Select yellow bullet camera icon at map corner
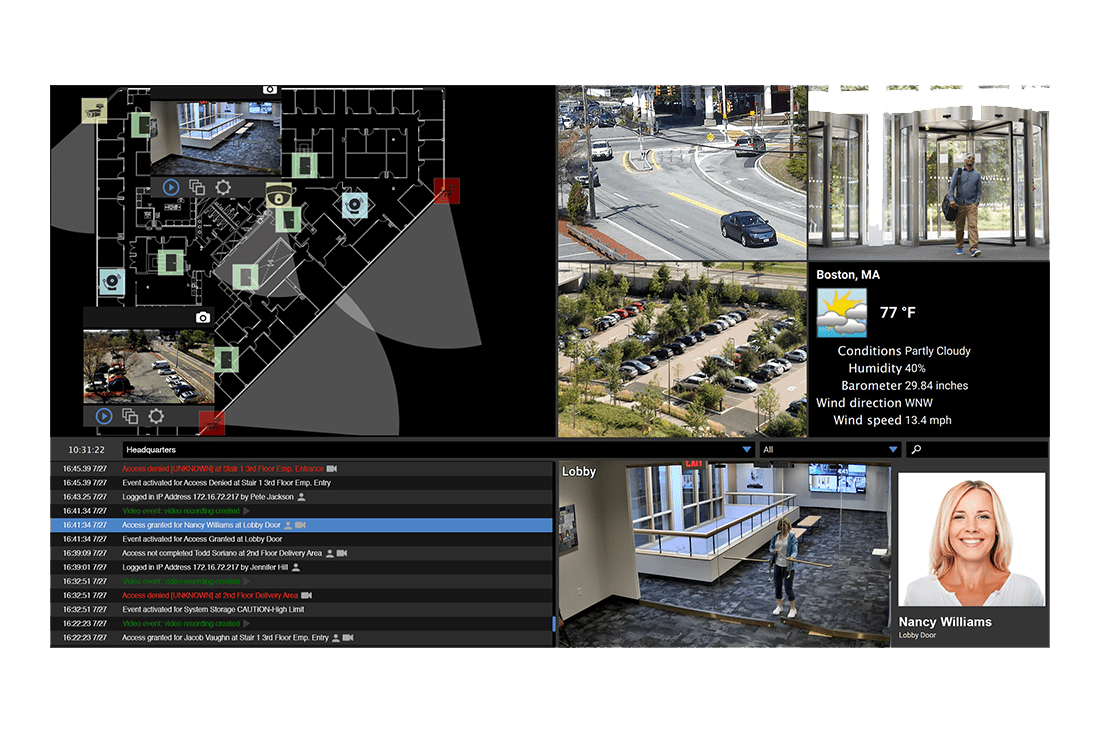 click(x=94, y=110)
